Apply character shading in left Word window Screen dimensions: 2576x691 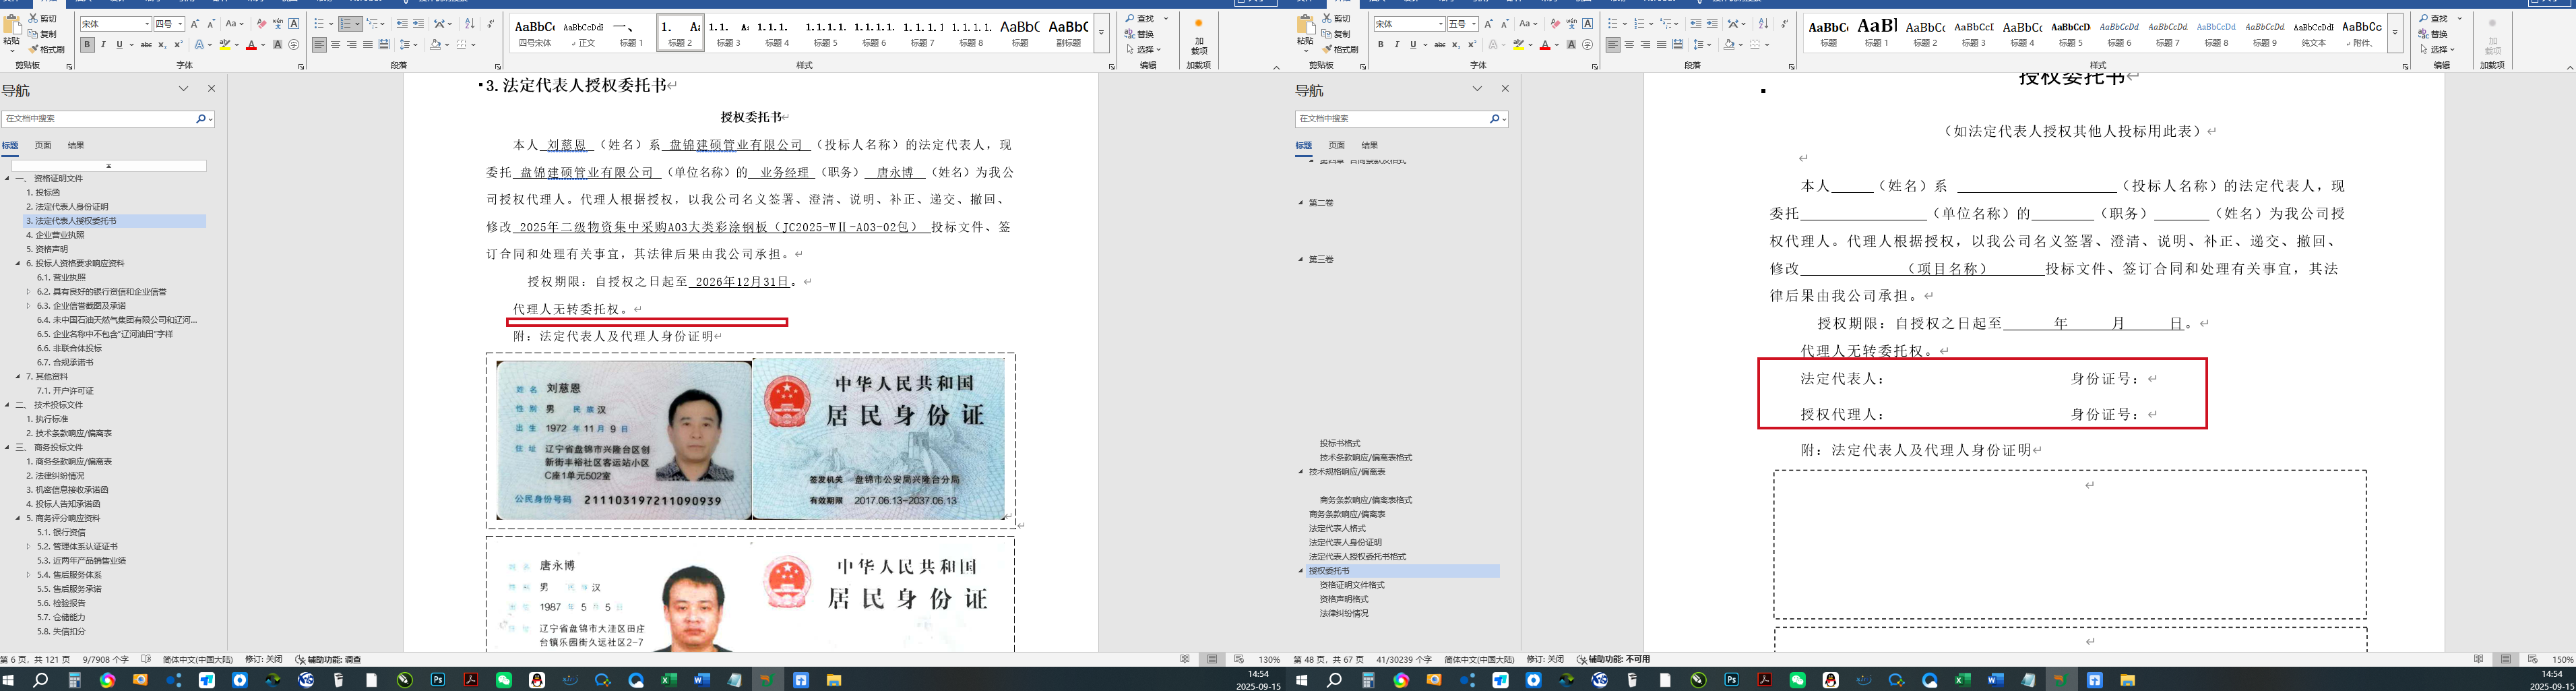pyautogui.click(x=277, y=45)
